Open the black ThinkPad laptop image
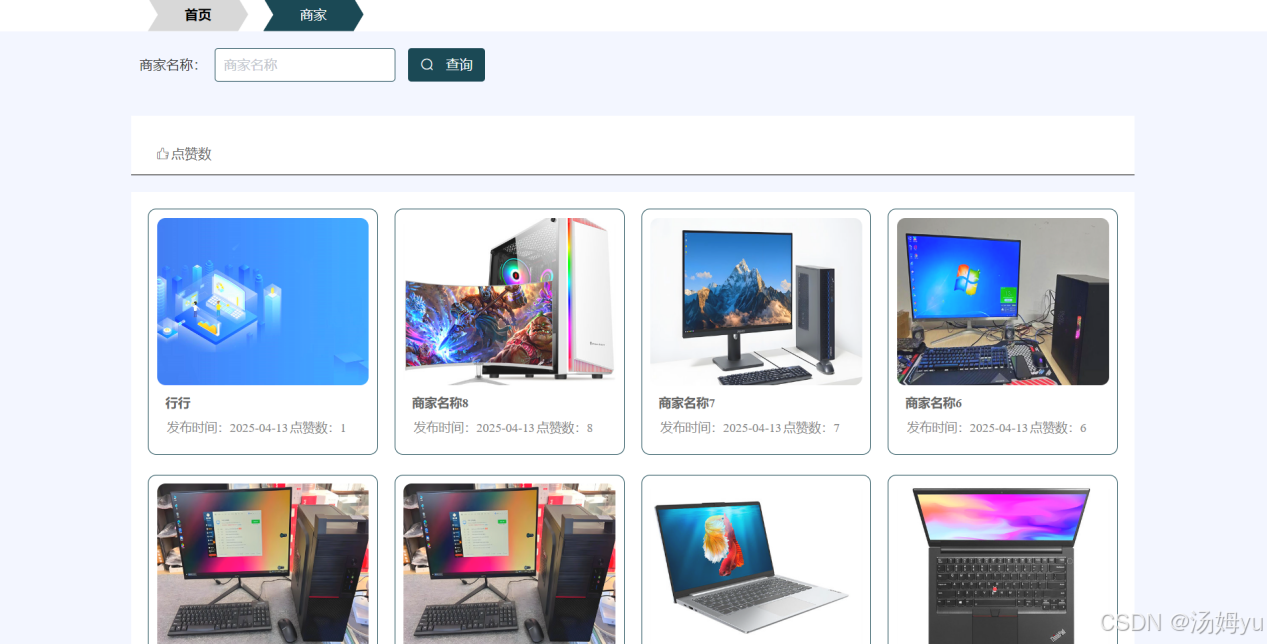 (x=1003, y=564)
